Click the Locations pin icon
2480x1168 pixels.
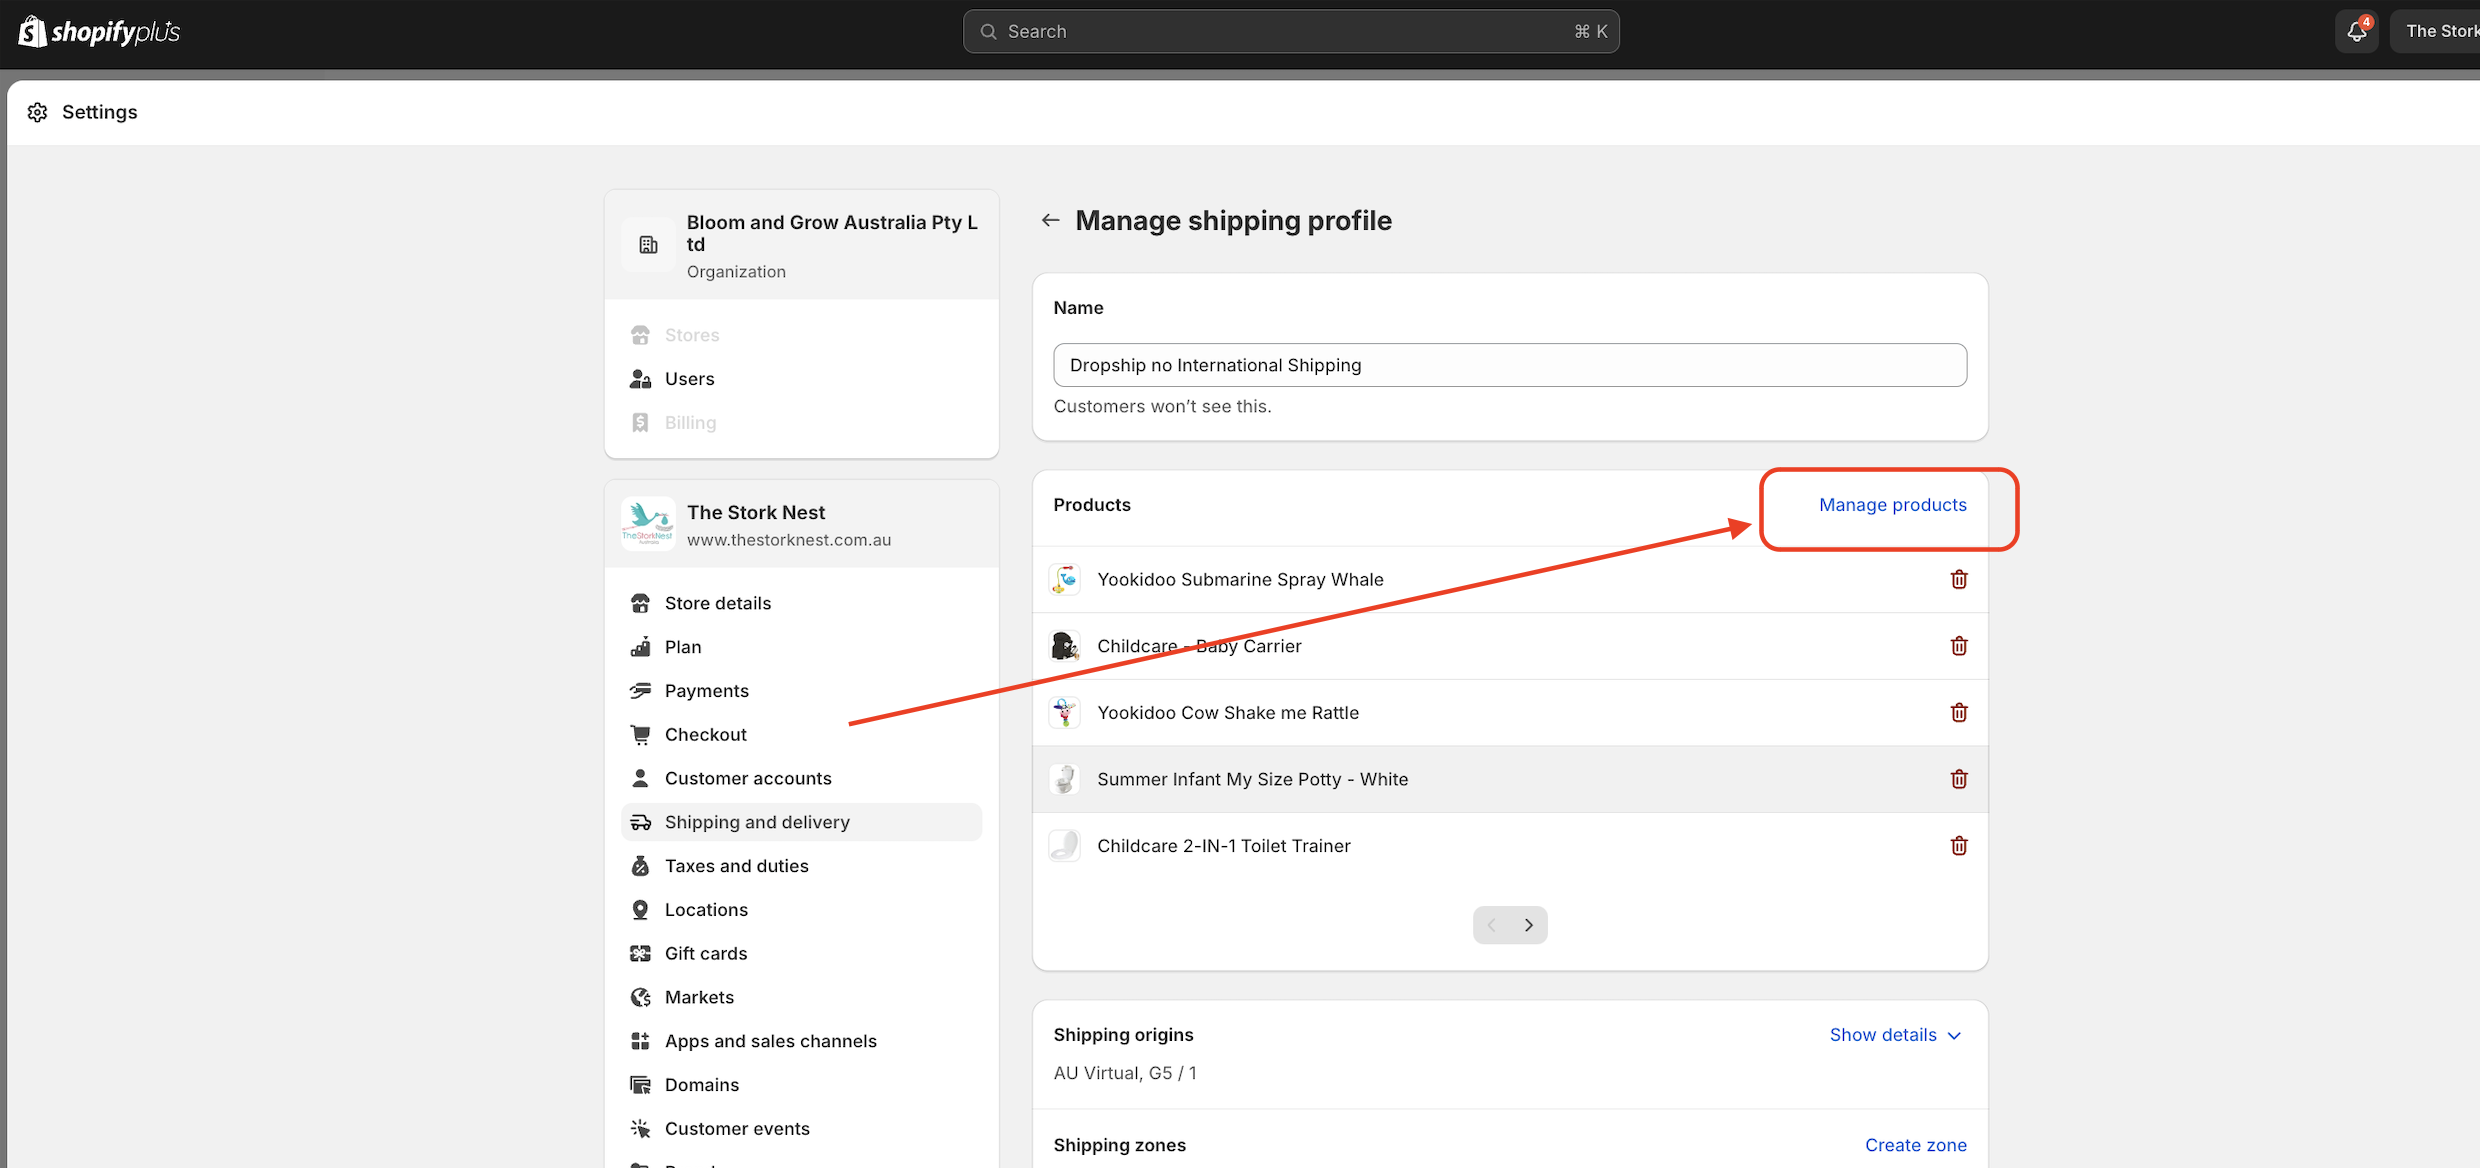(640, 910)
